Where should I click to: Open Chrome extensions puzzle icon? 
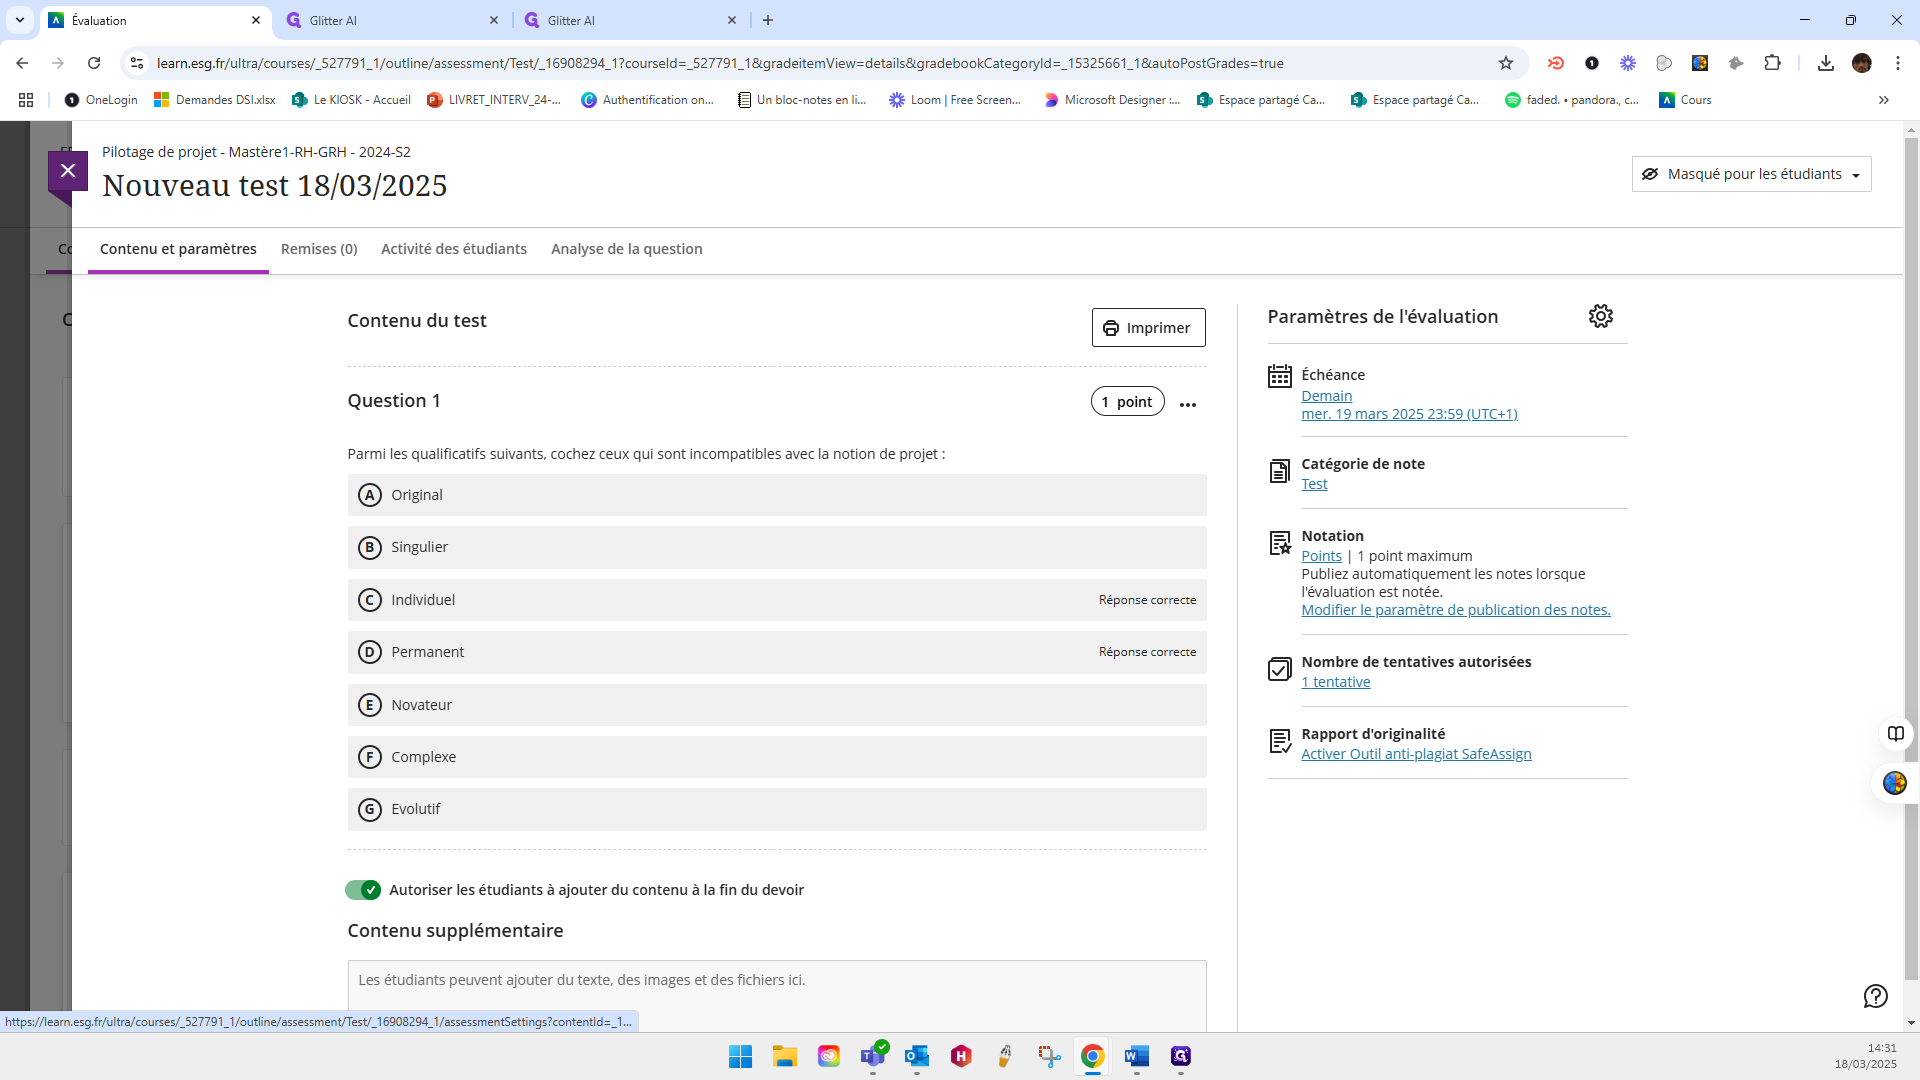(1771, 63)
